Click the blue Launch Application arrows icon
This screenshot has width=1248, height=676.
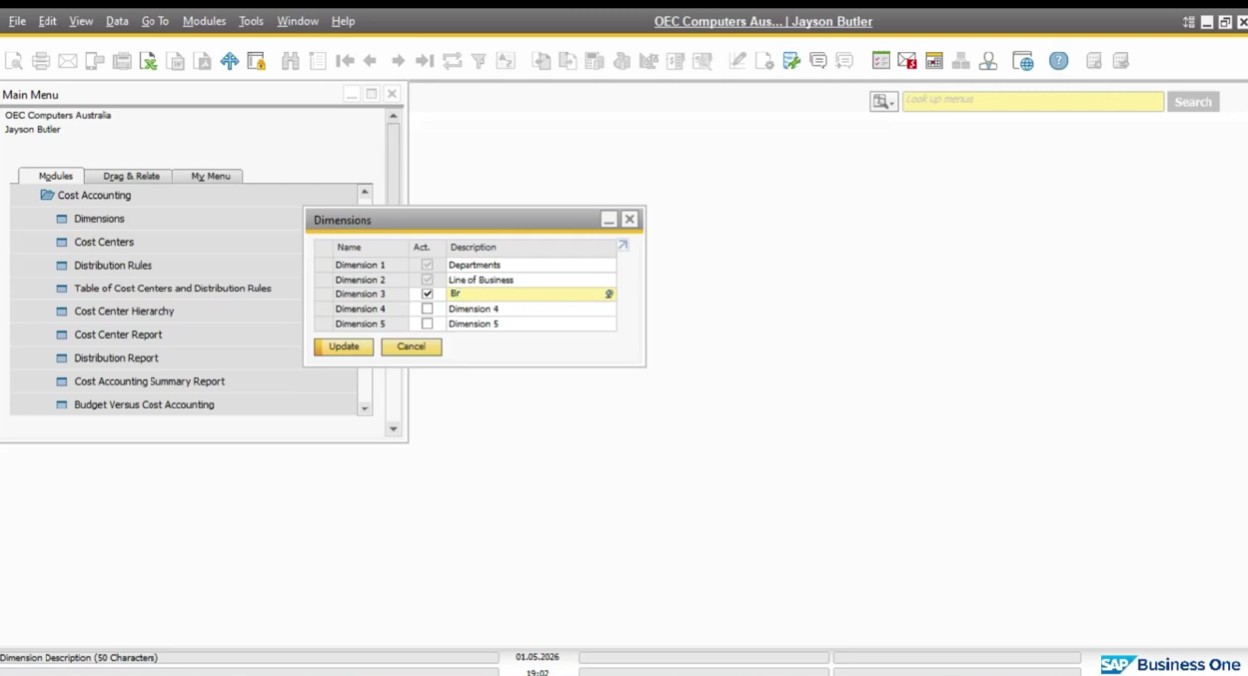pyautogui.click(x=230, y=61)
